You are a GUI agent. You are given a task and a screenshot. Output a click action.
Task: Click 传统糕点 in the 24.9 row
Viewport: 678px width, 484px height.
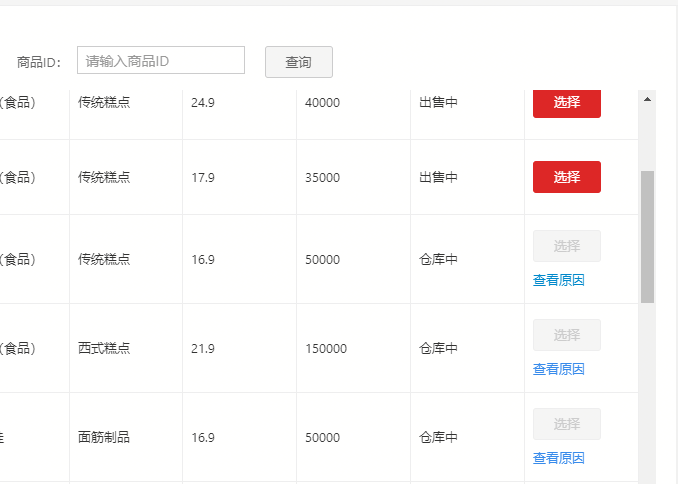104,103
